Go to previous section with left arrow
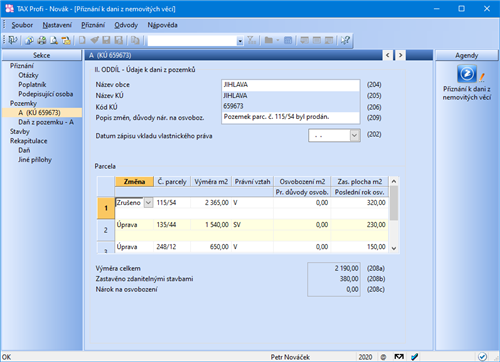Image resolution: width=500 pixels, height=362 pixels. [387, 55]
